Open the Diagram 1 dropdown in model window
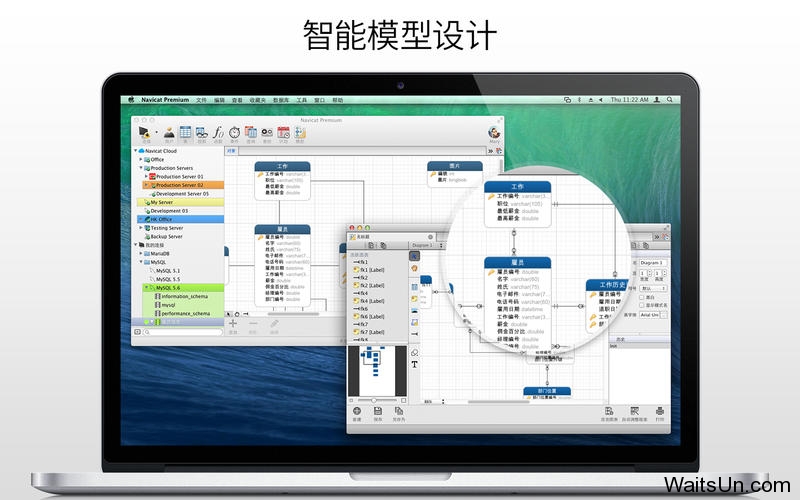The width and height of the screenshot is (800, 500). 427,245
